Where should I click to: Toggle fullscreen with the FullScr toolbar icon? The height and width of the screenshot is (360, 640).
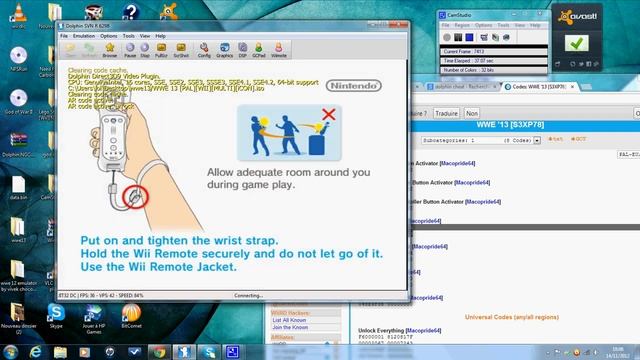(x=161, y=50)
